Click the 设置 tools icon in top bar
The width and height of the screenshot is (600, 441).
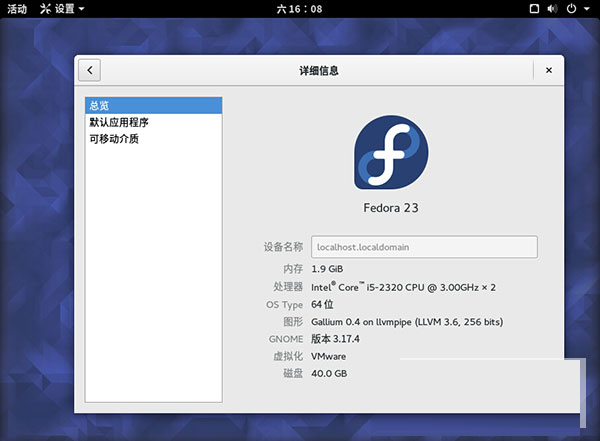coord(45,8)
